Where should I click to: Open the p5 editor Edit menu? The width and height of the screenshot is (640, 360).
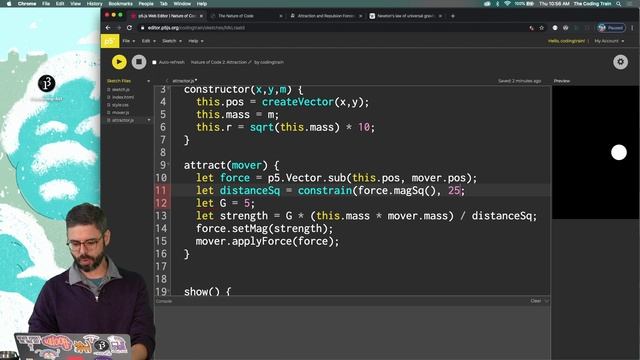click(149, 41)
